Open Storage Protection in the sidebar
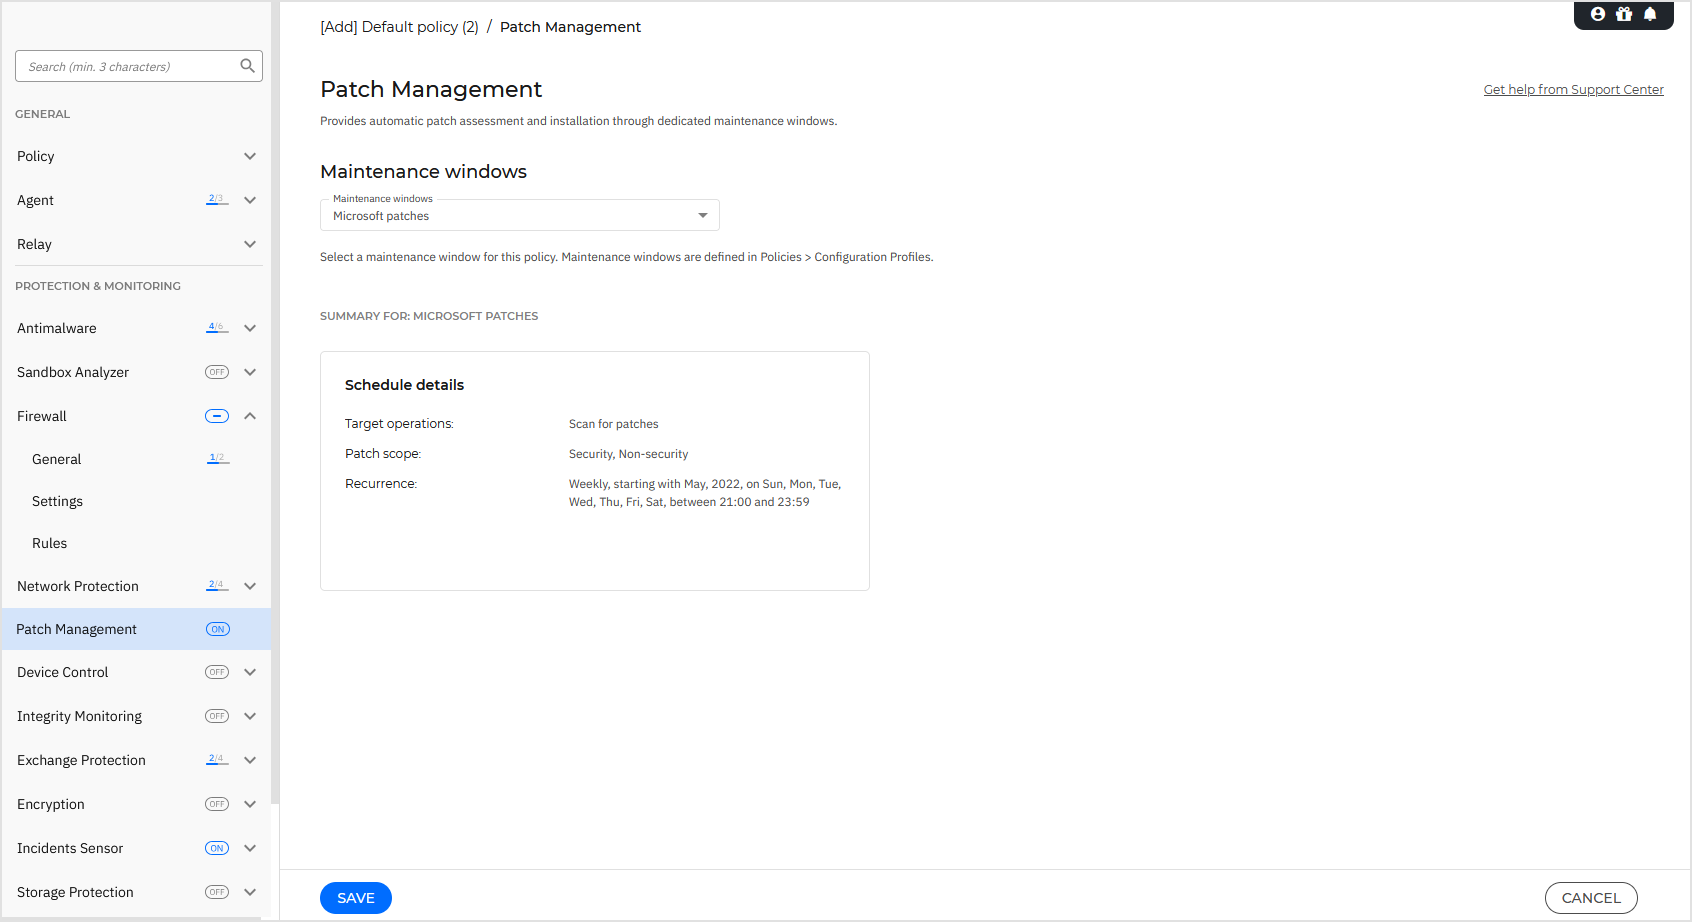The image size is (1692, 922). pos(75,892)
